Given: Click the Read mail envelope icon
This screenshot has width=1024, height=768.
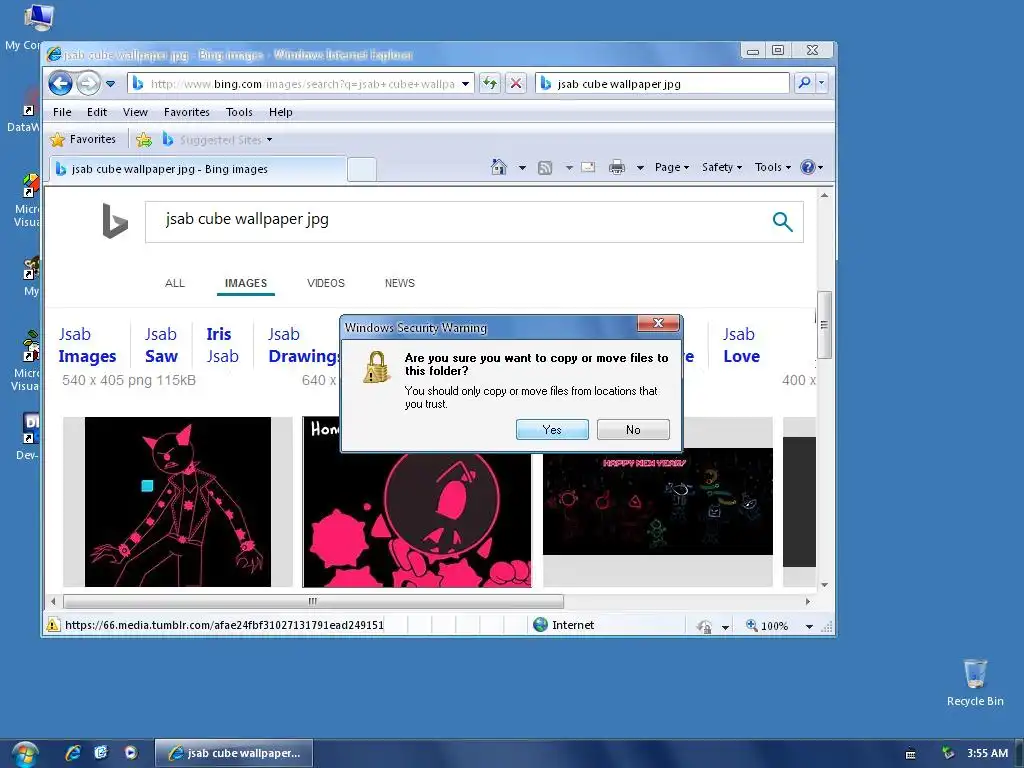Looking at the screenshot, I should (588, 167).
